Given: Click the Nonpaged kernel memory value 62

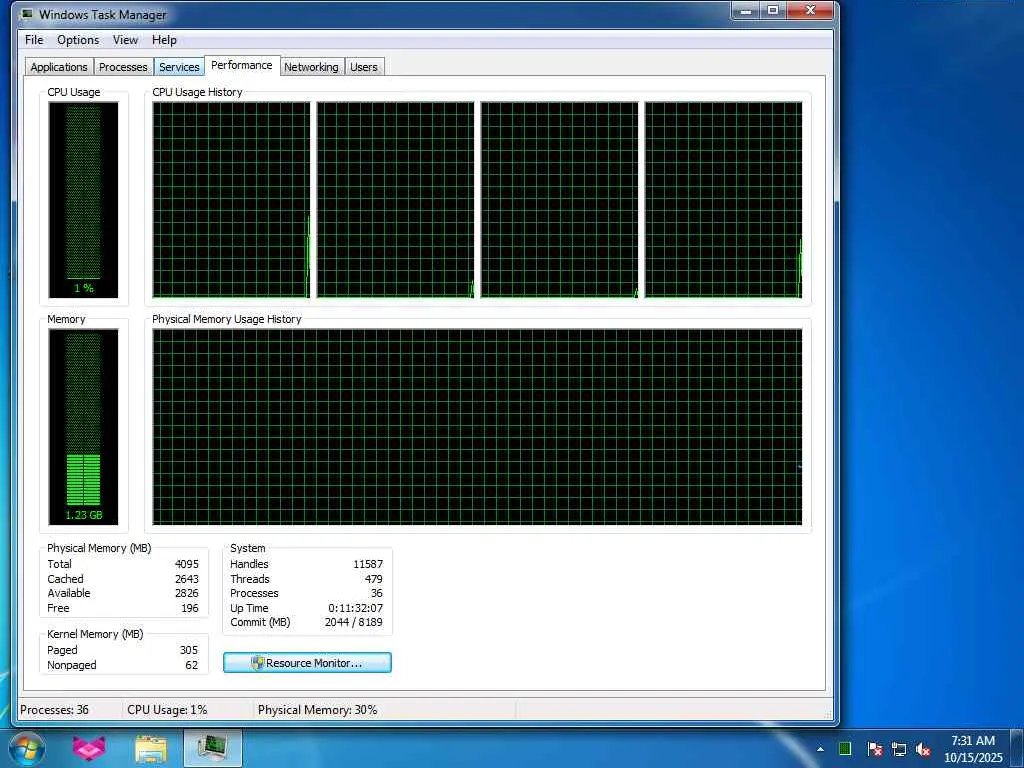Looking at the screenshot, I should click(x=191, y=665).
